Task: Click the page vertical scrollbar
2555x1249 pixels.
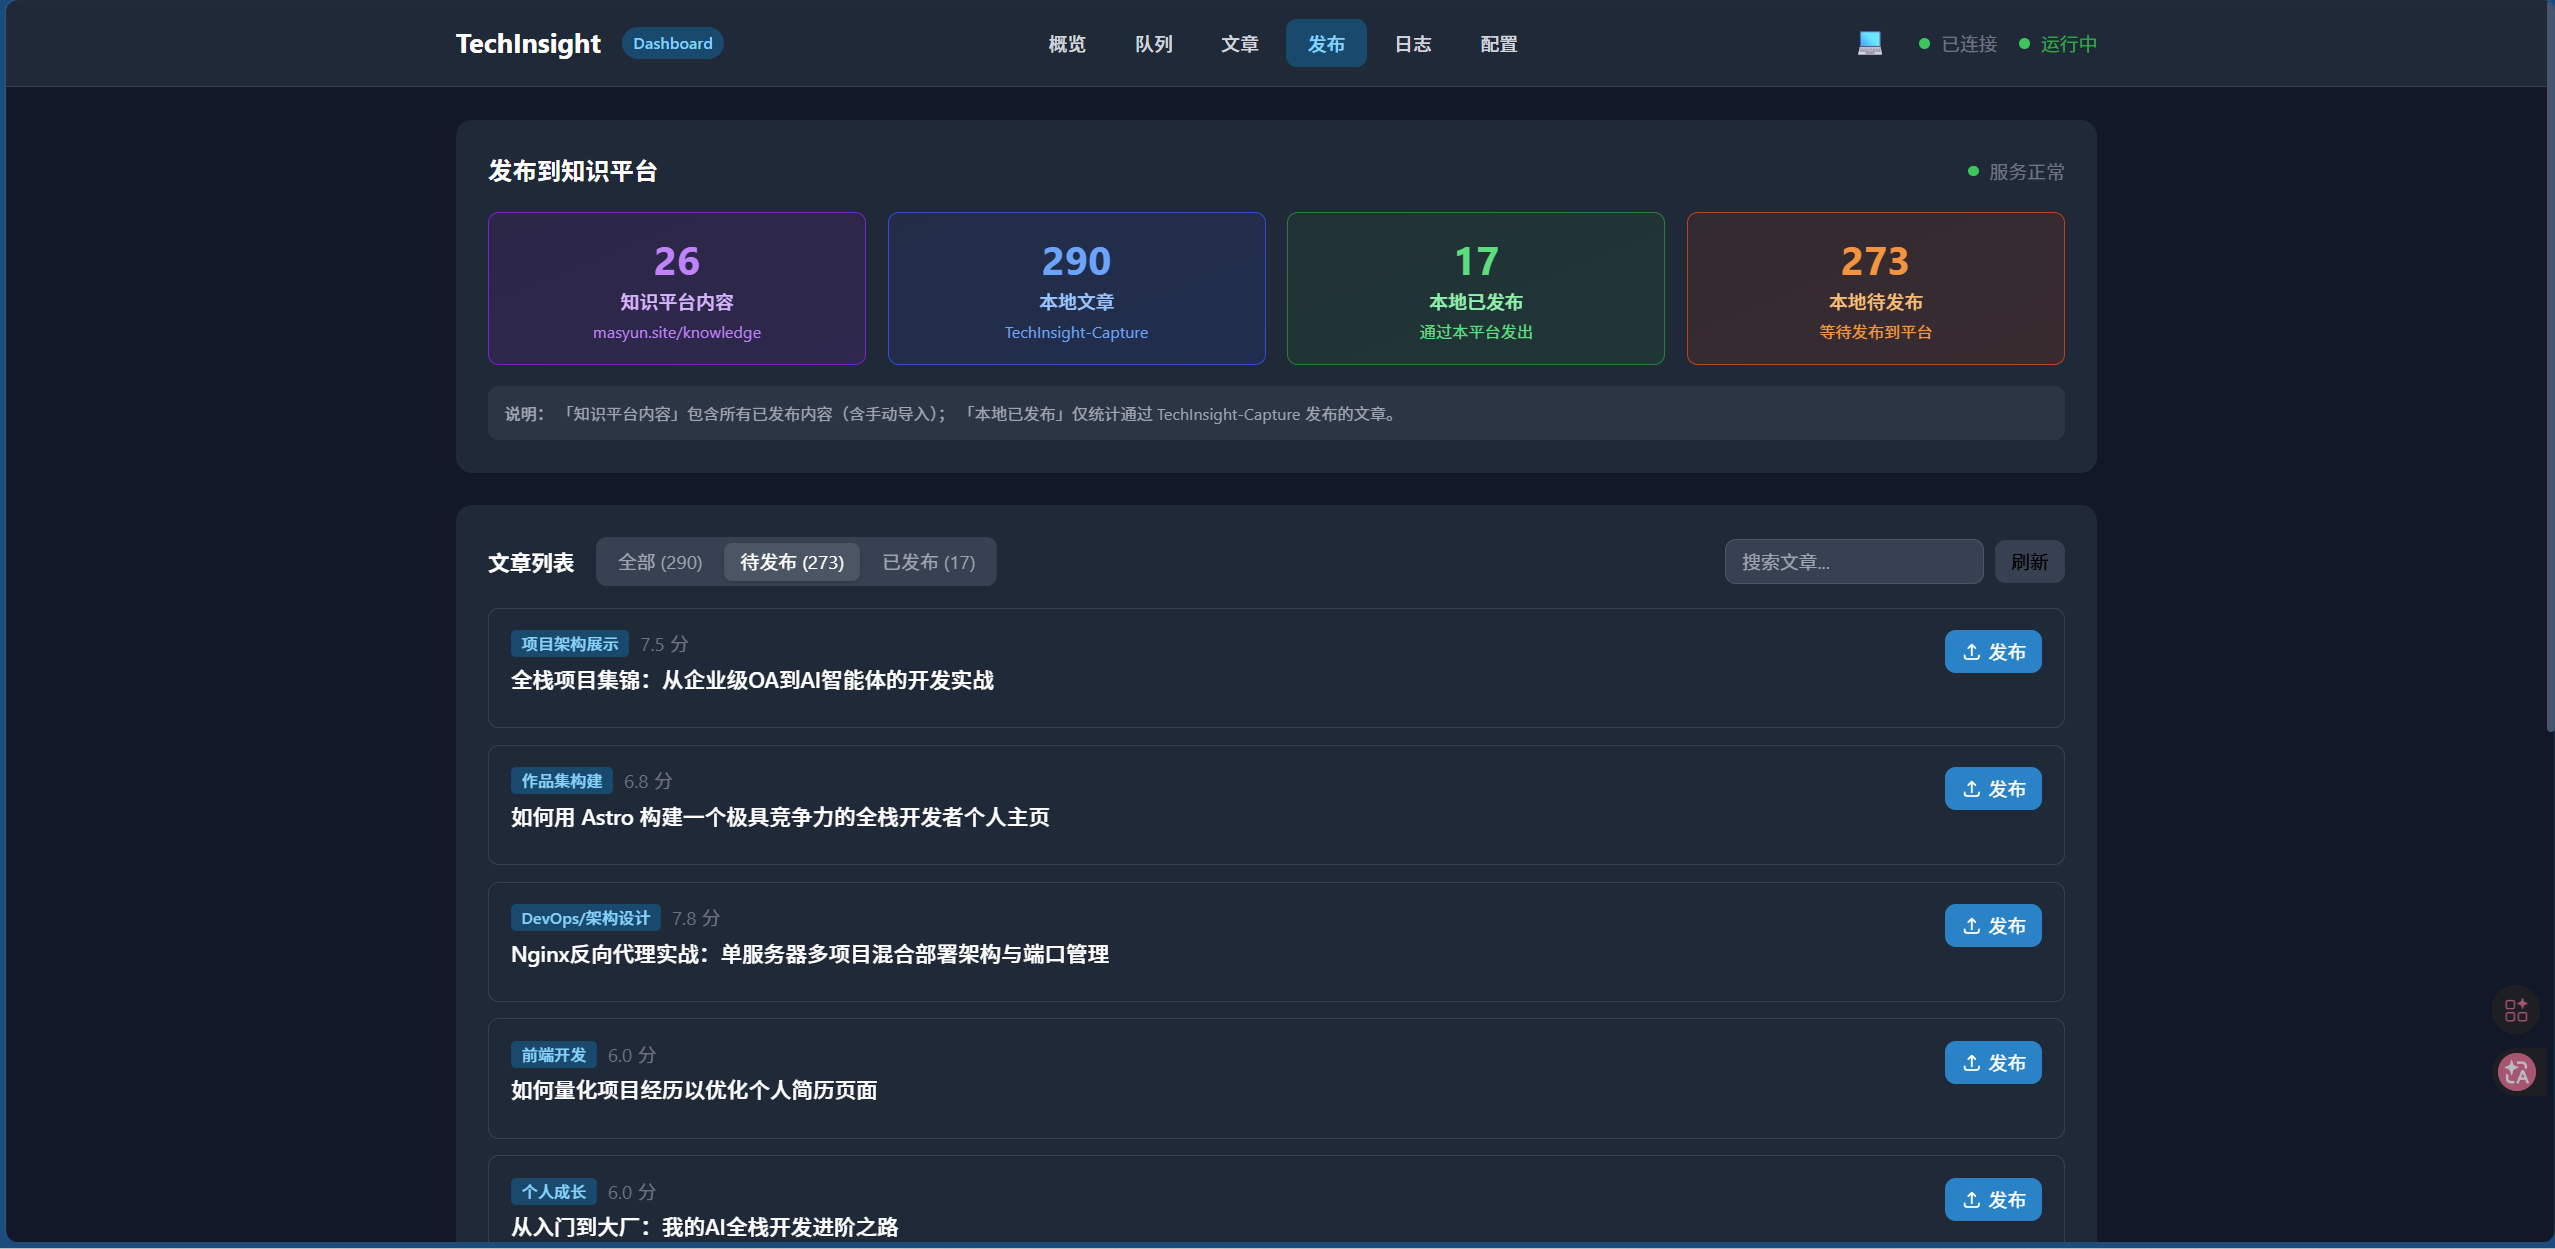Action: (2550, 365)
